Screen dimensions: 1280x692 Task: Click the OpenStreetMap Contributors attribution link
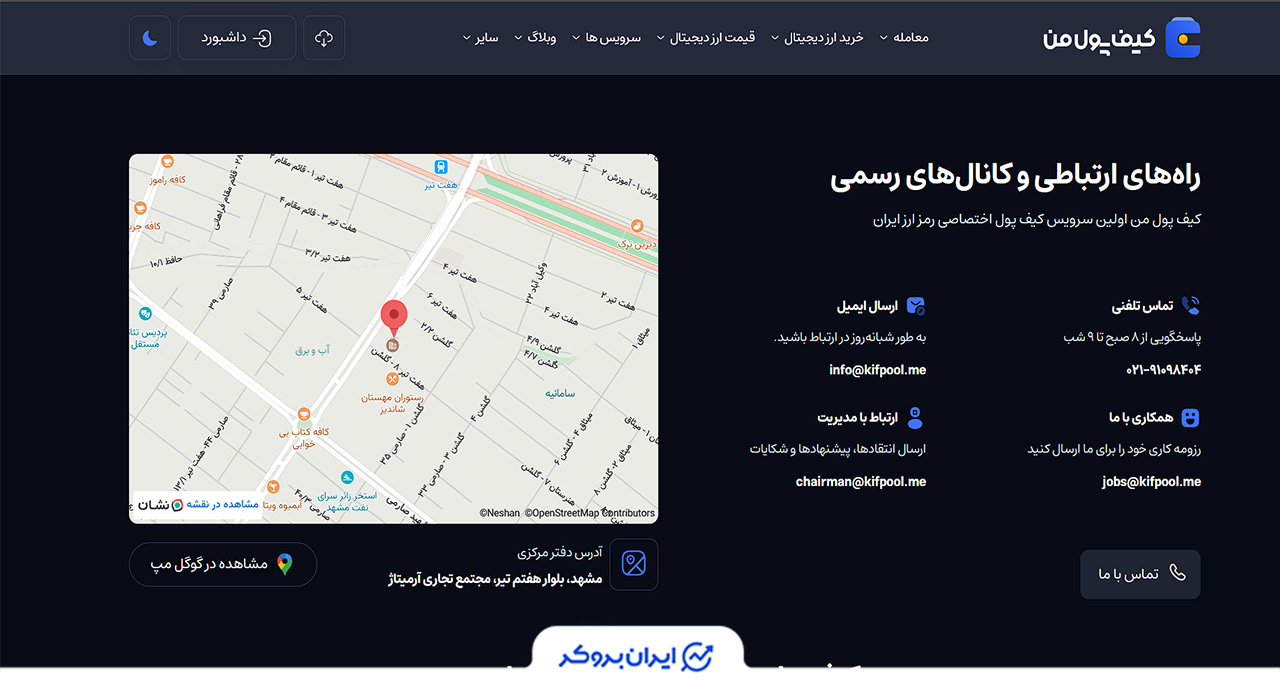tap(590, 513)
